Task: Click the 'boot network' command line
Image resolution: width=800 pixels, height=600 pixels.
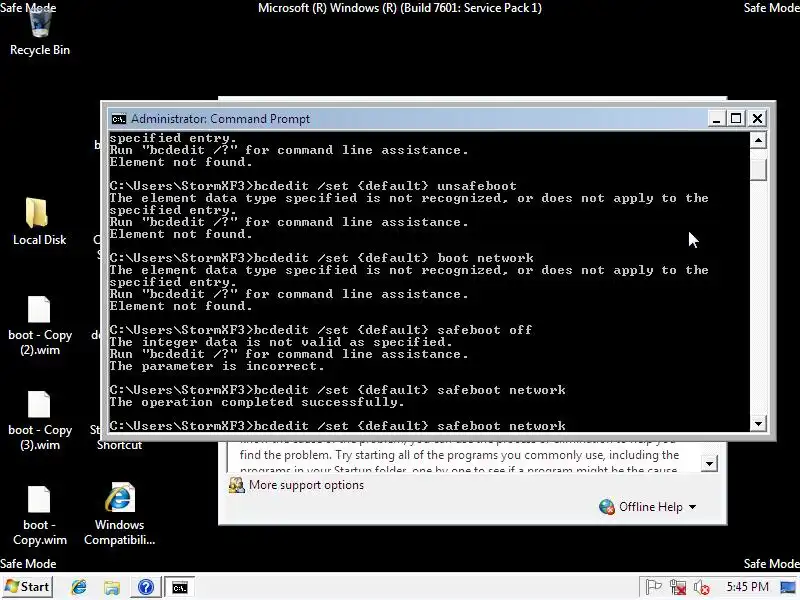Action: point(321,258)
